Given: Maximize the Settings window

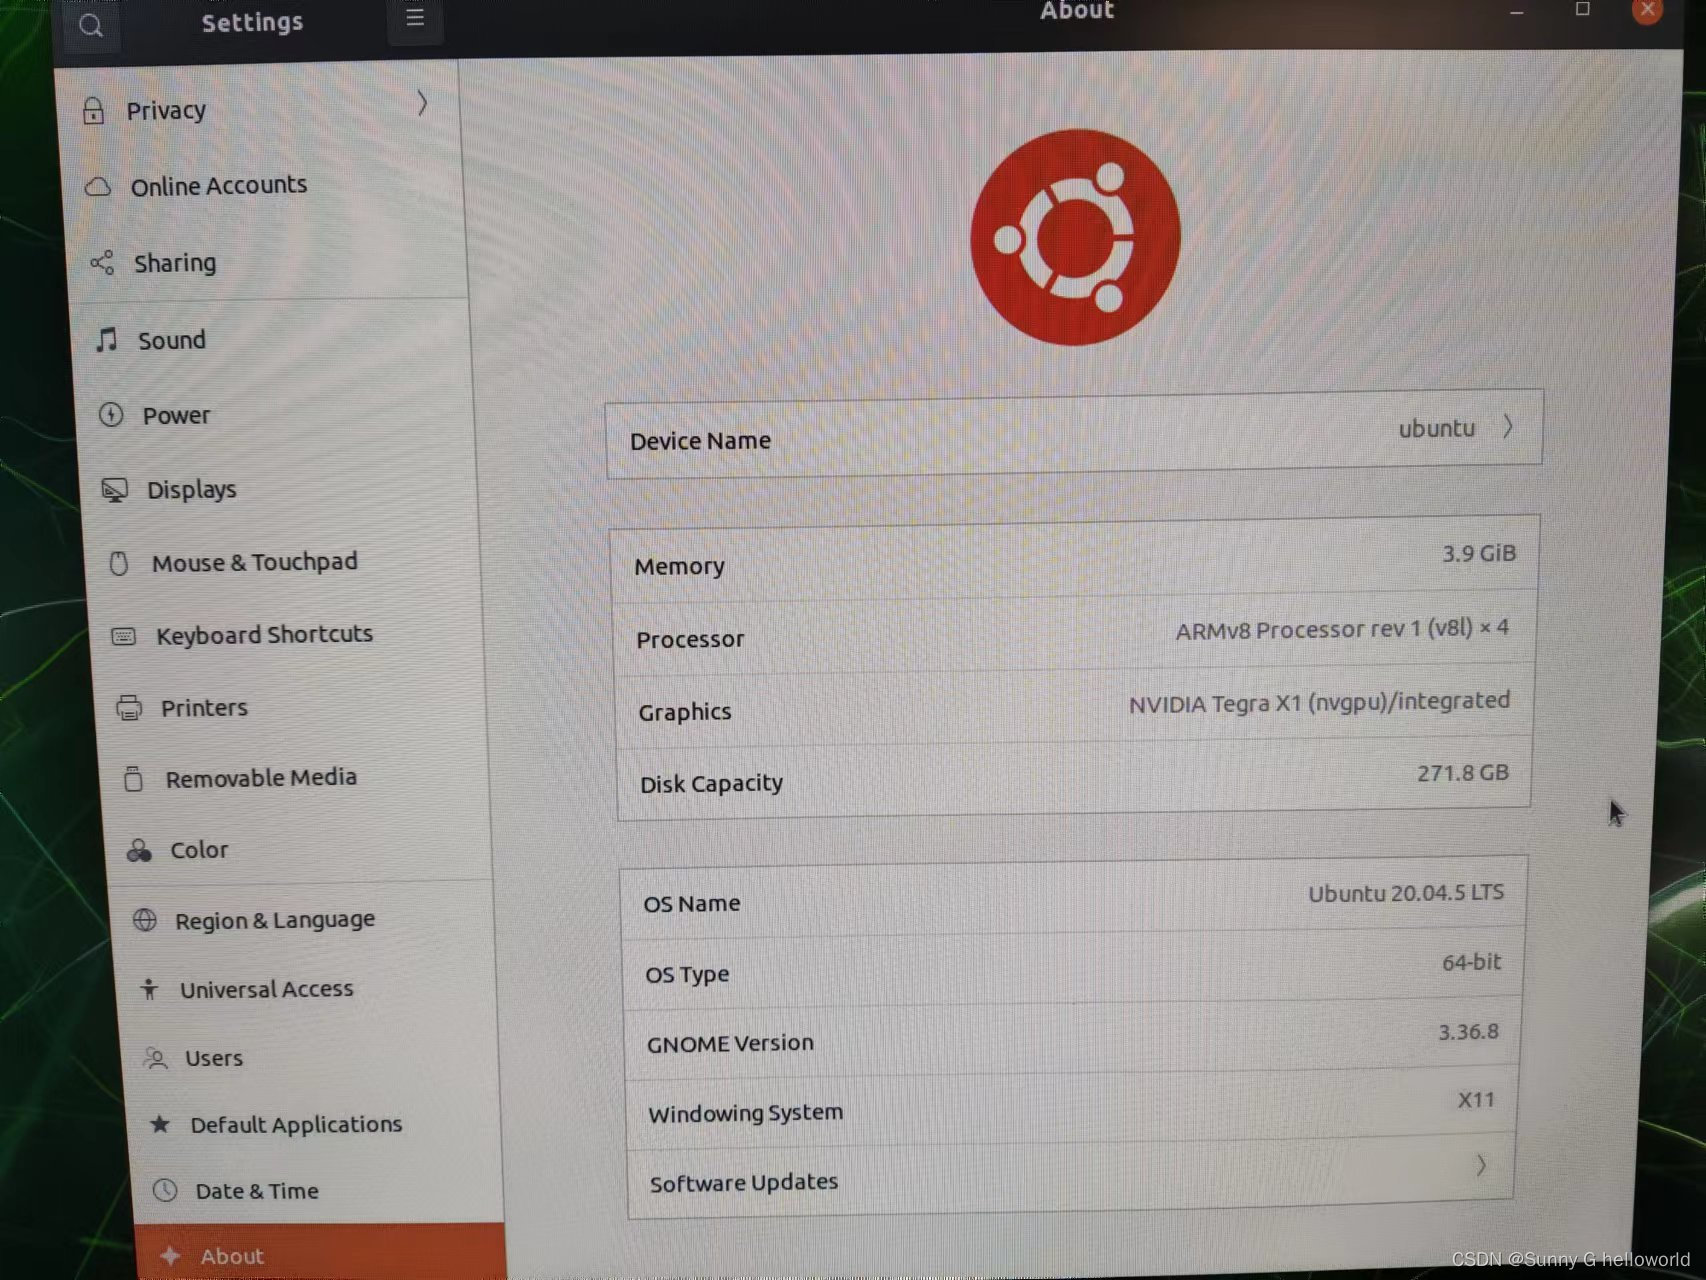Looking at the screenshot, I should pos(1582,10).
